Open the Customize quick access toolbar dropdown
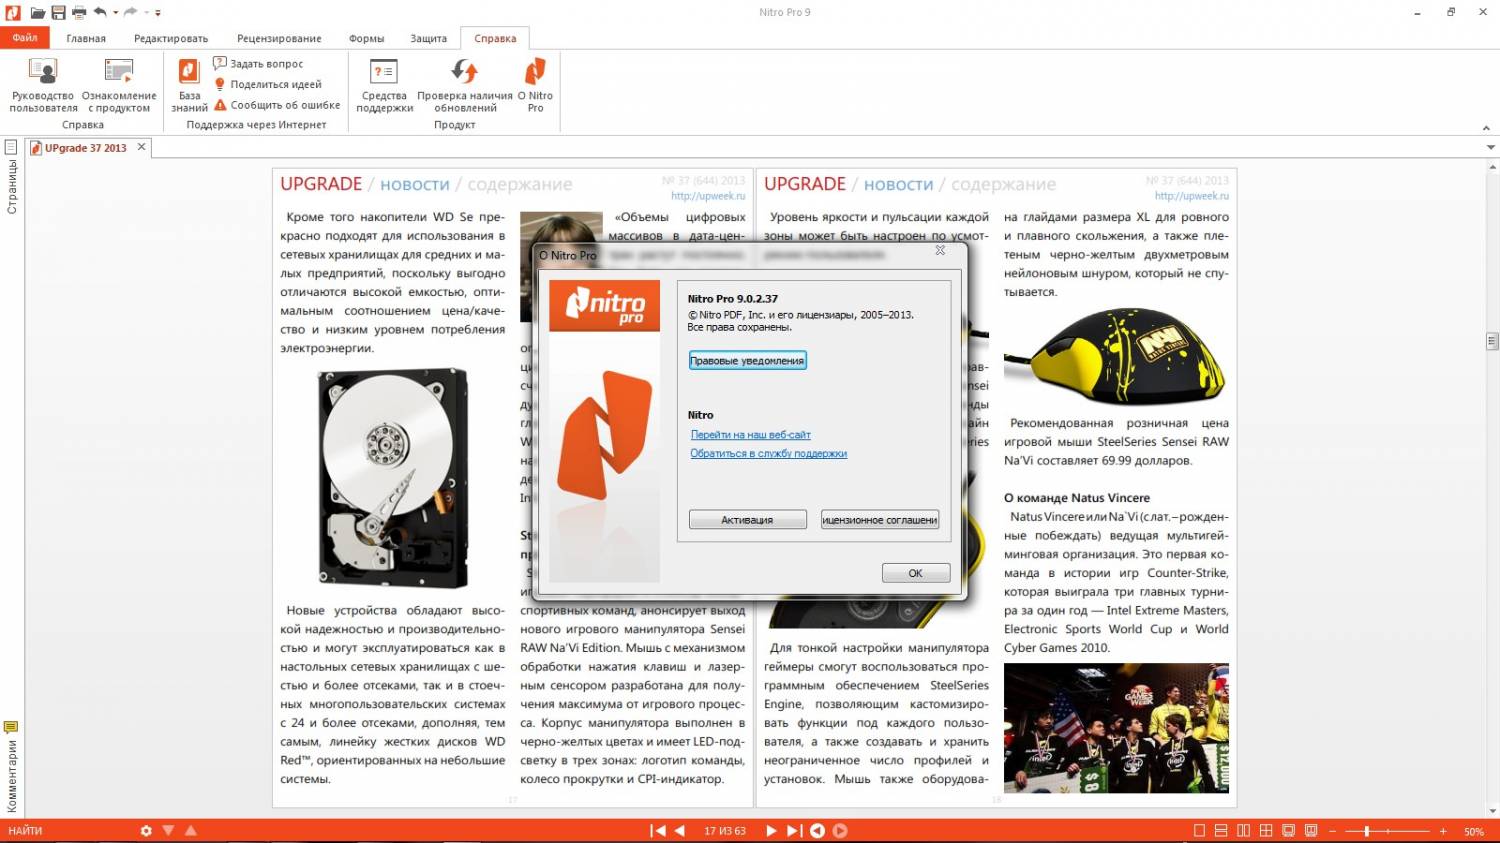The width and height of the screenshot is (1500, 843). [x=158, y=13]
